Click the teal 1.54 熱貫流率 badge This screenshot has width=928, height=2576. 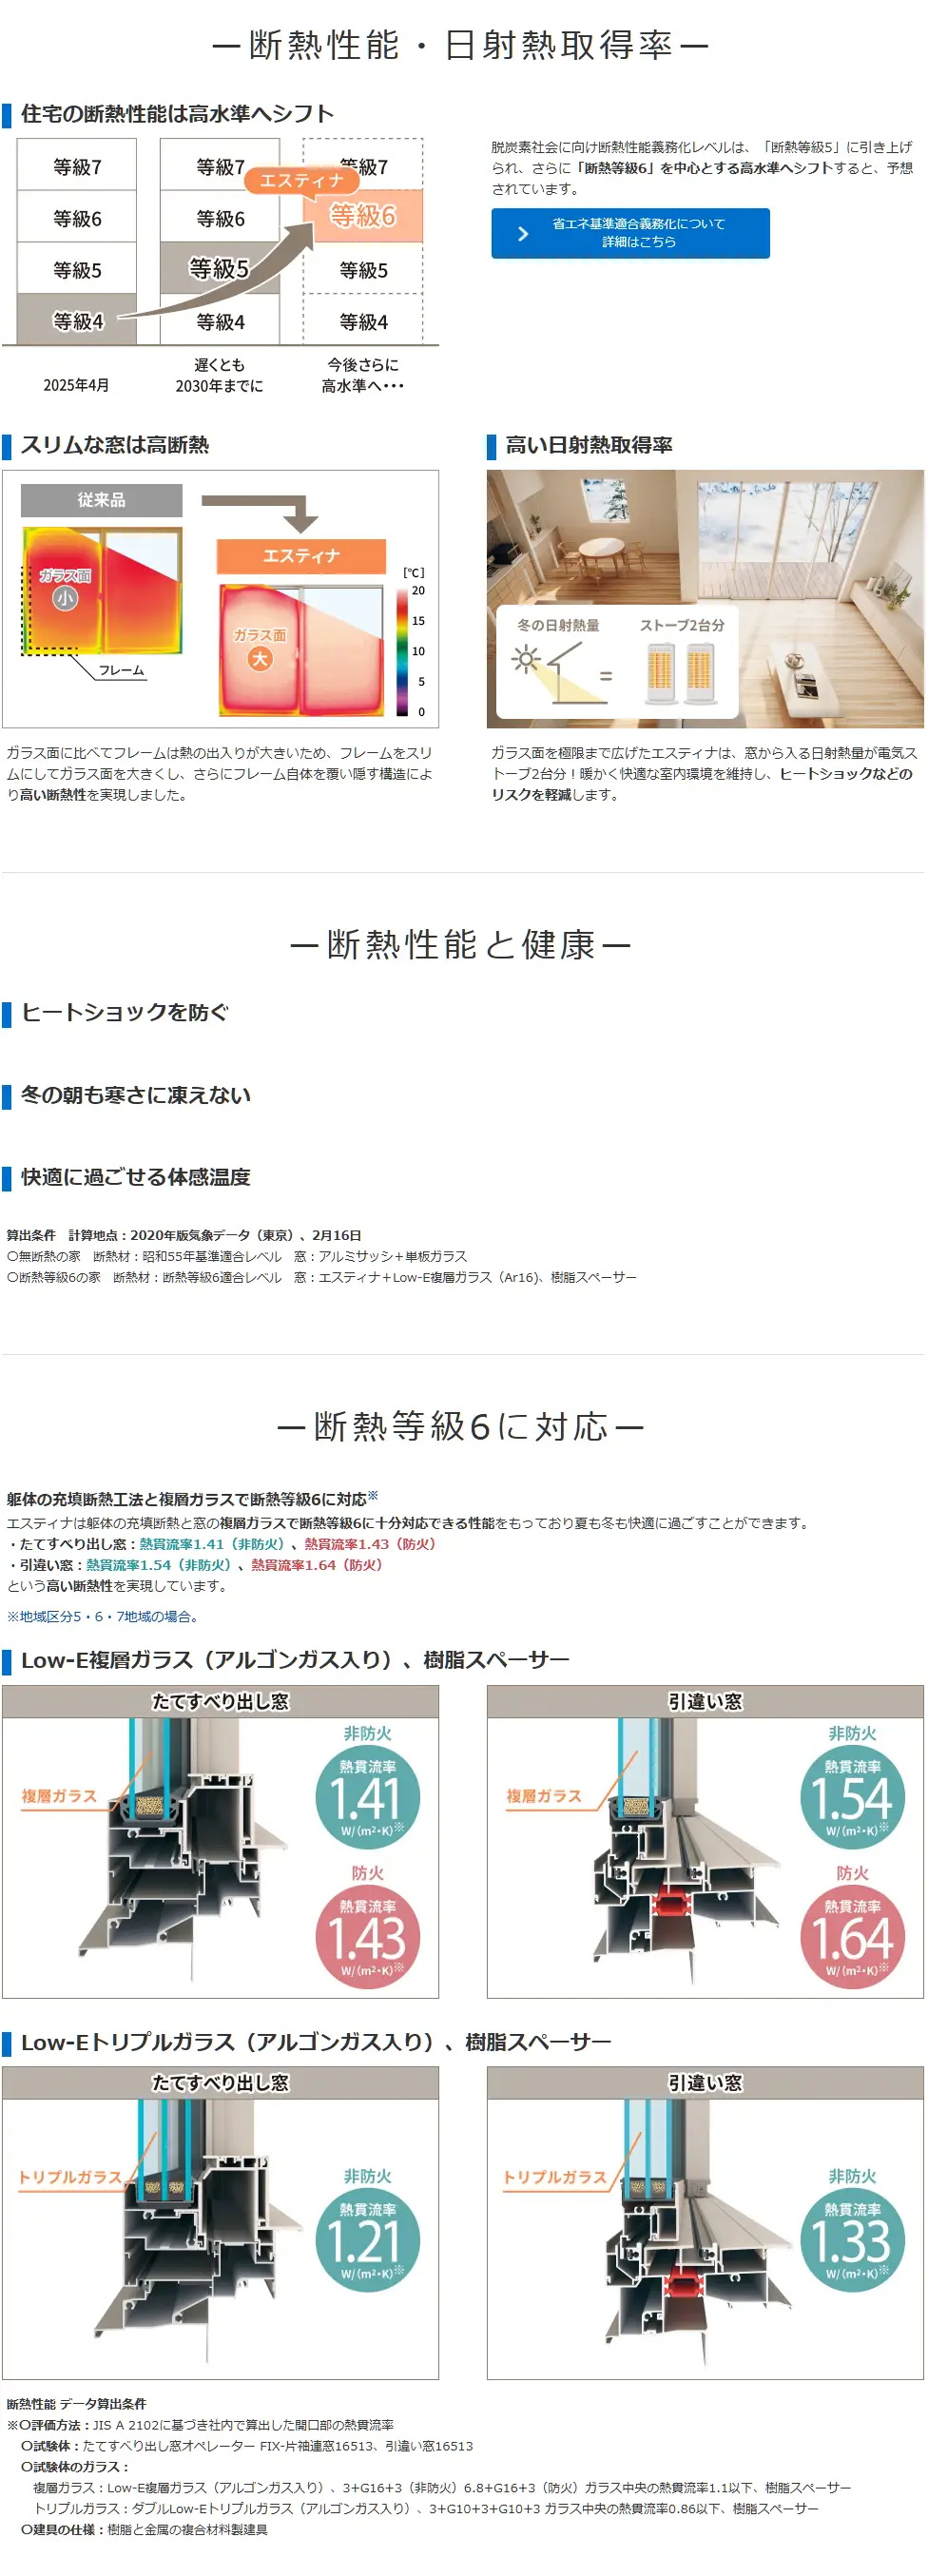tap(852, 1796)
